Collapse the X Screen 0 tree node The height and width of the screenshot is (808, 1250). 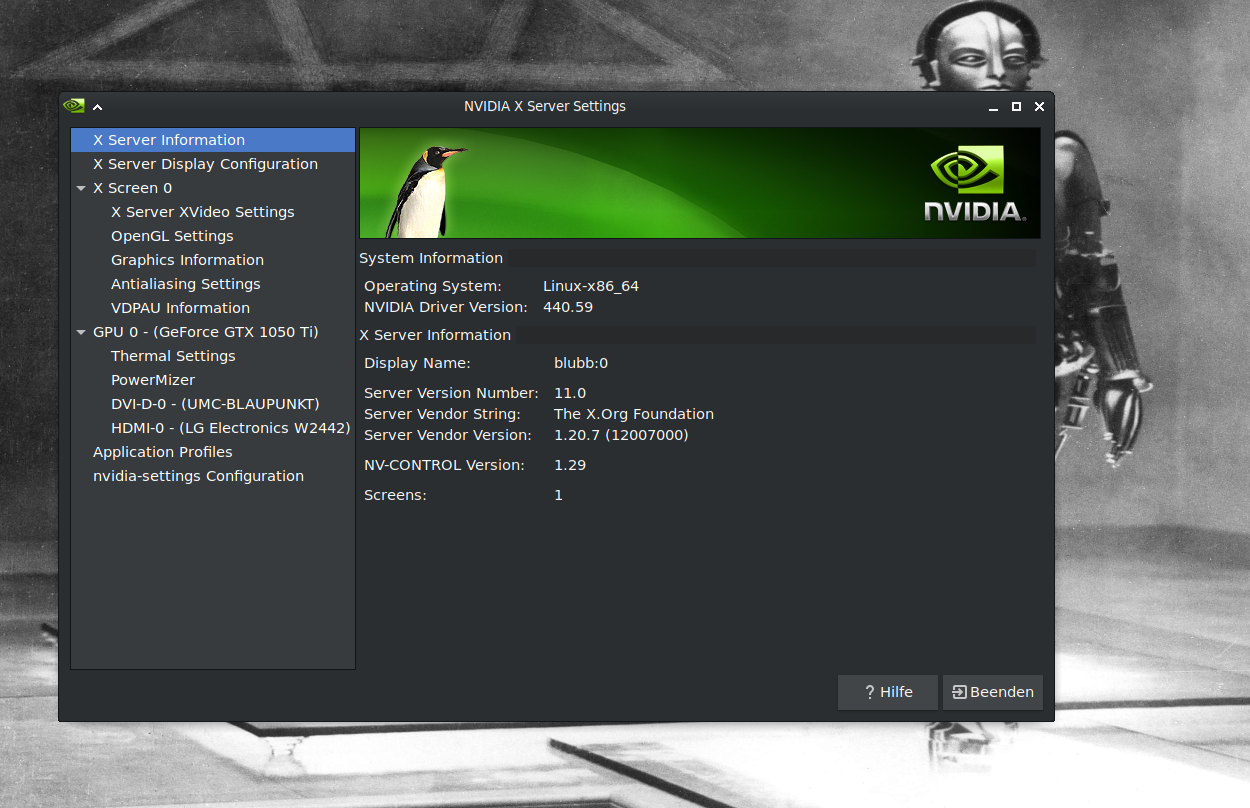pyautogui.click(x=81, y=188)
